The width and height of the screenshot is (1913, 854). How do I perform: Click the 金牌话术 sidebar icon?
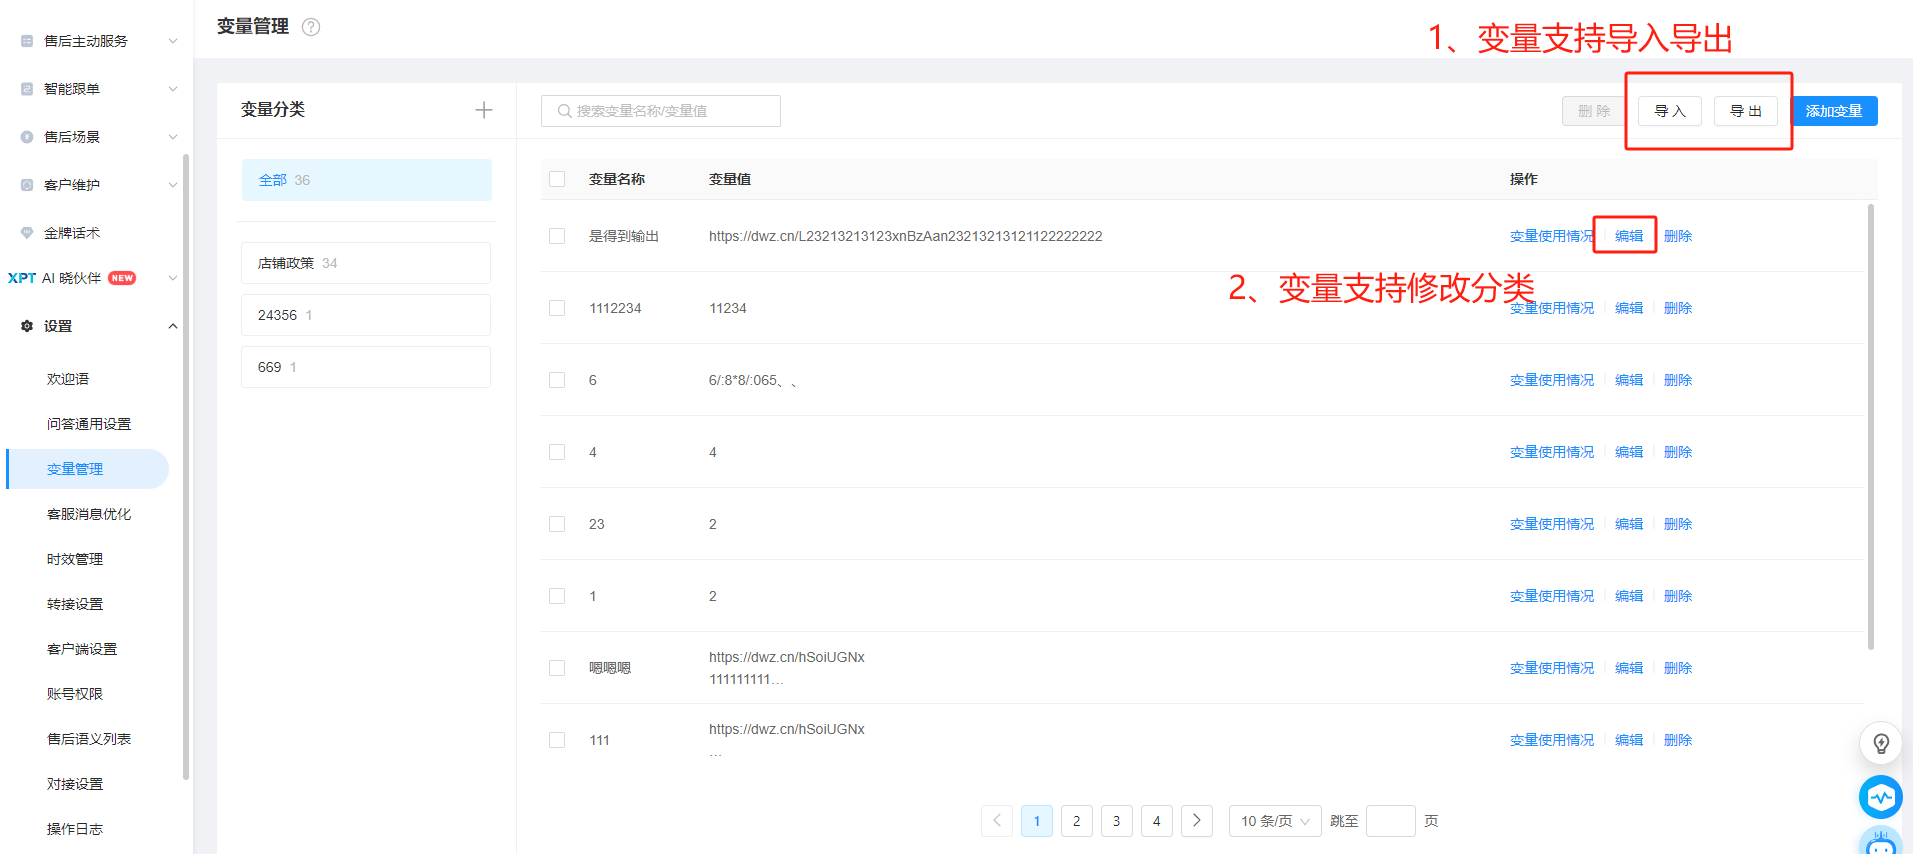[27, 233]
